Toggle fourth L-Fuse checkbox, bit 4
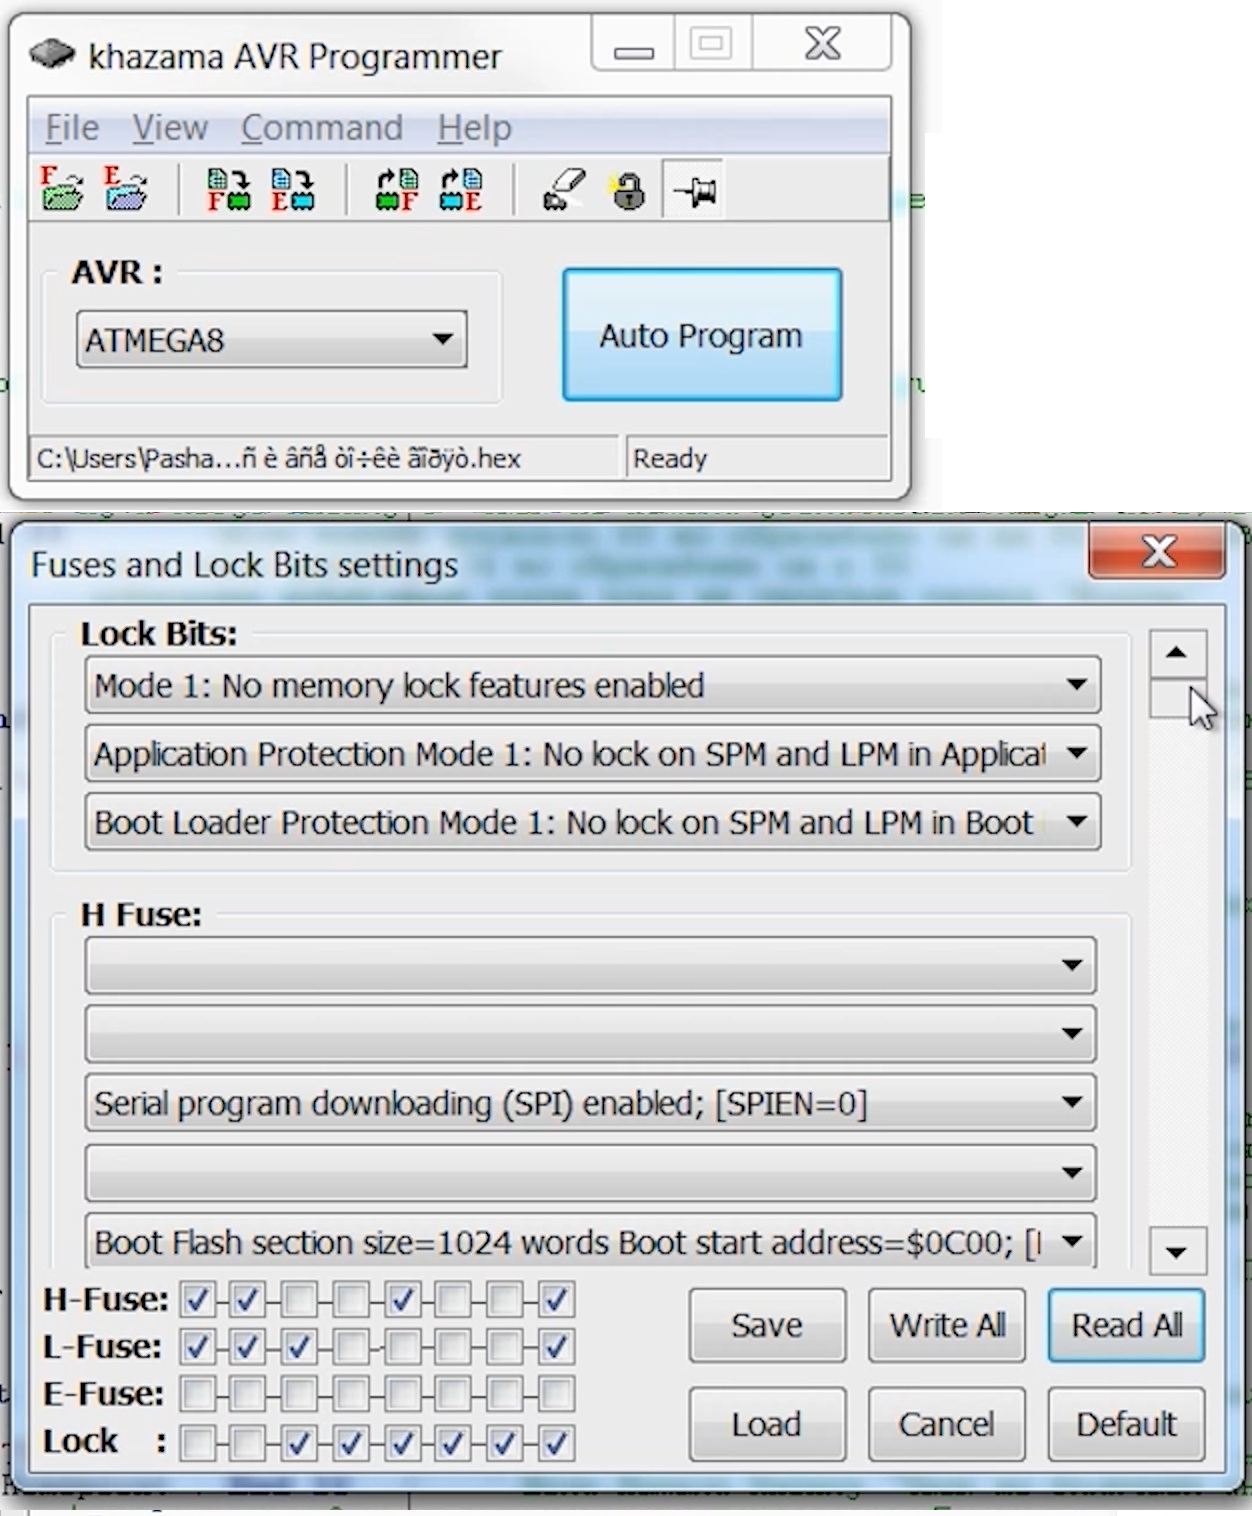The image size is (1252, 1516). [351, 1347]
